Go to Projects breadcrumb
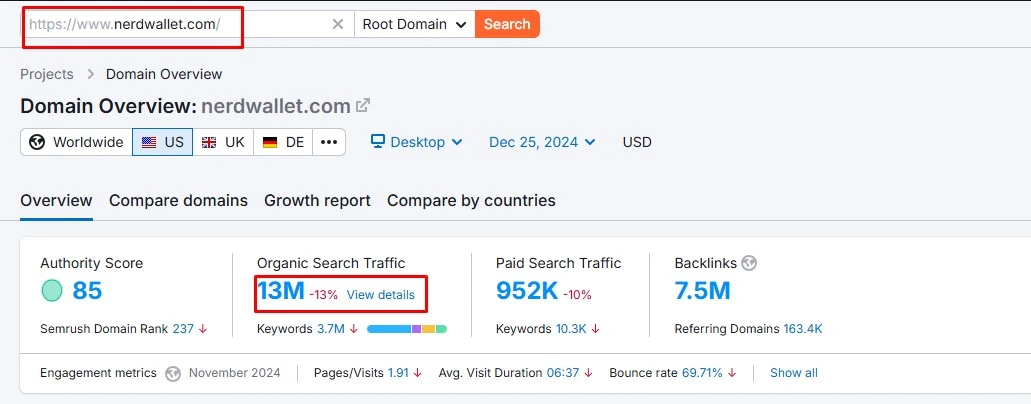Image resolution: width=1031 pixels, height=404 pixels. [47, 74]
